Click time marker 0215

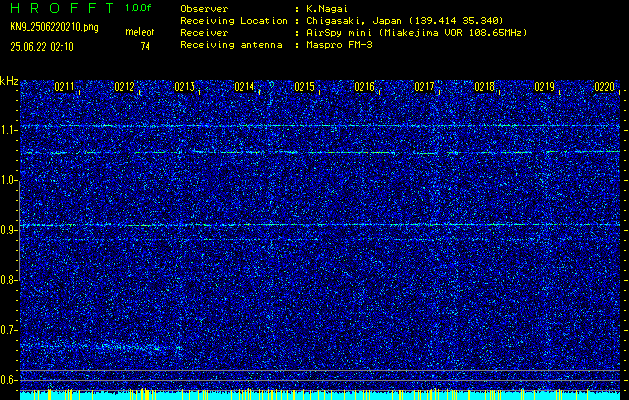click(x=304, y=87)
